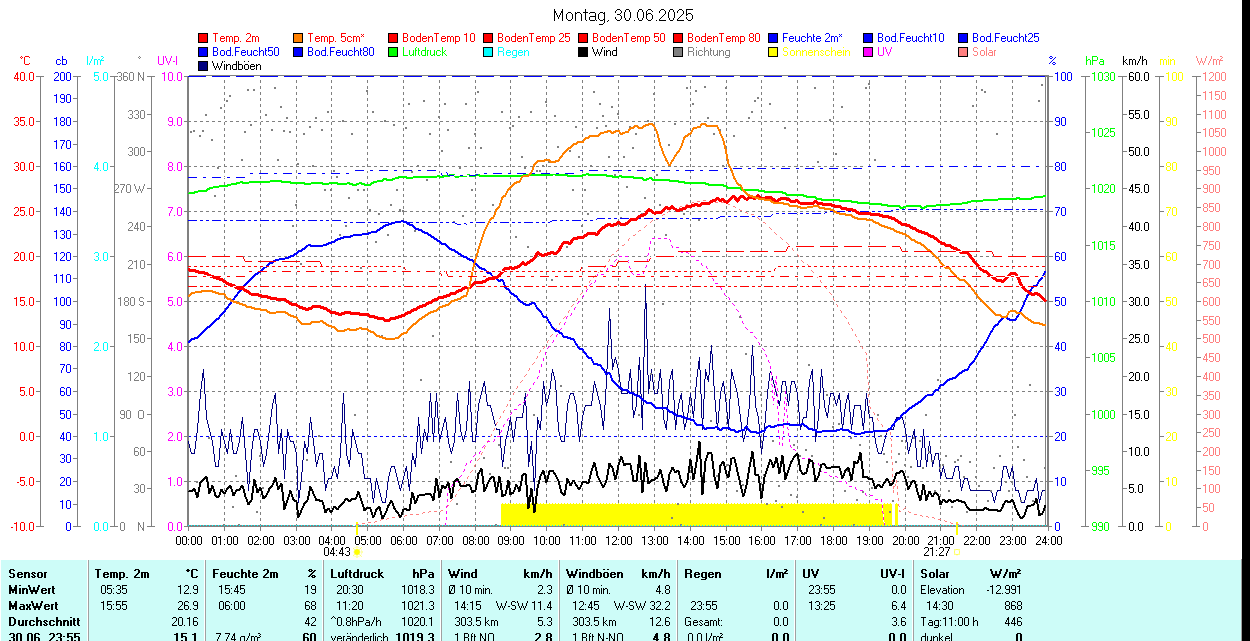Viewport: 1250px width, 641px height.
Task: Click the wind gust maximum W-SW 32.2
Action: pyautogui.click(x=642, y=606)
